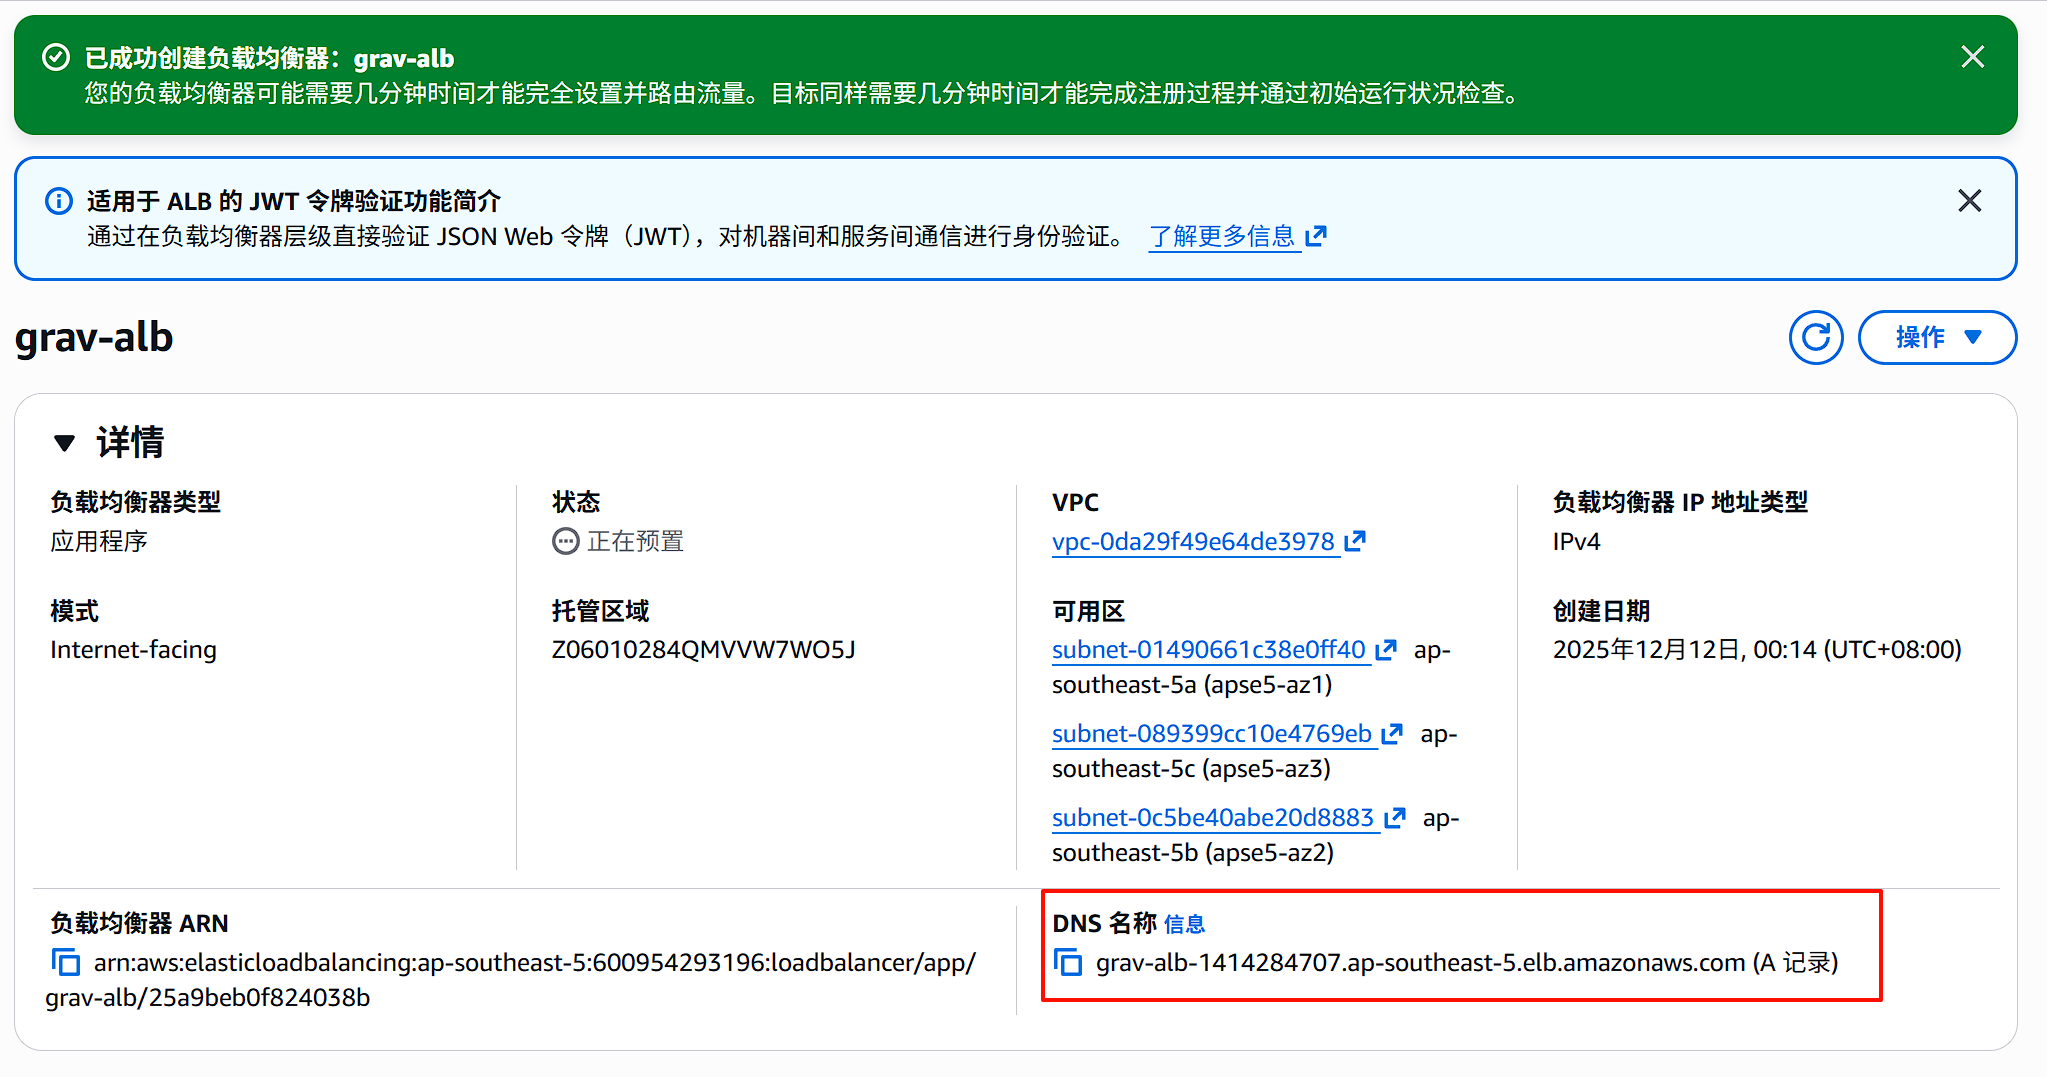Click external link icon next to VPC ID
This screenshot has width=2047, height=1077.
coord(1355,541)
